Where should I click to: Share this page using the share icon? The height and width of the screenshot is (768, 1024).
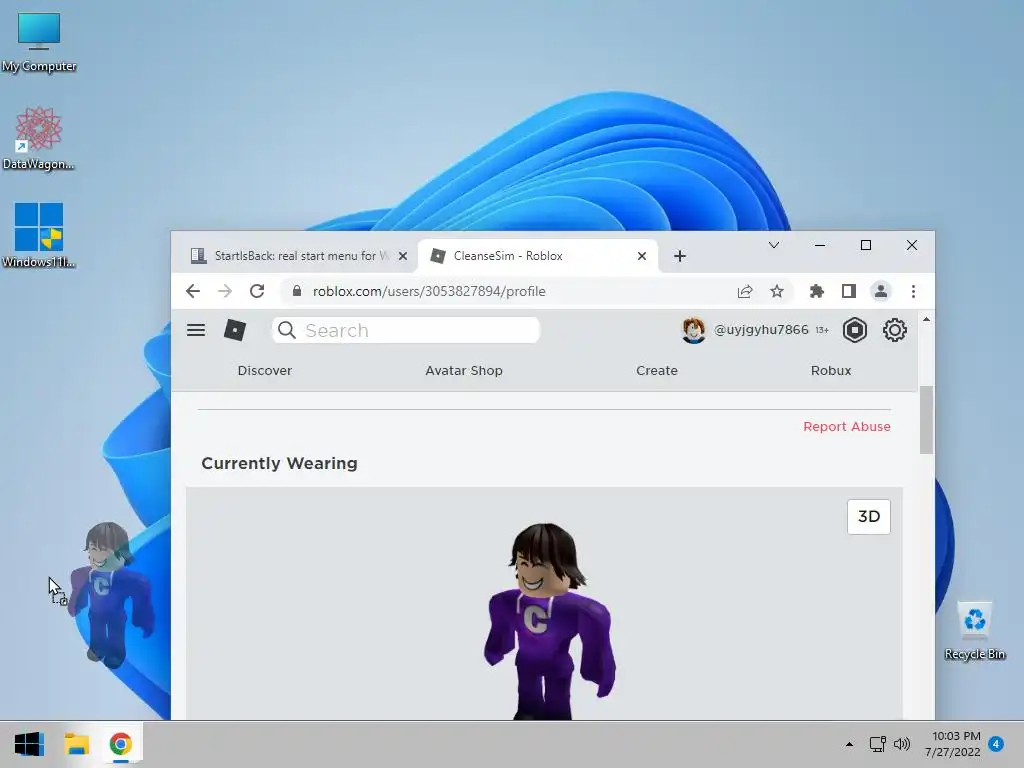(x=744, y=291)
